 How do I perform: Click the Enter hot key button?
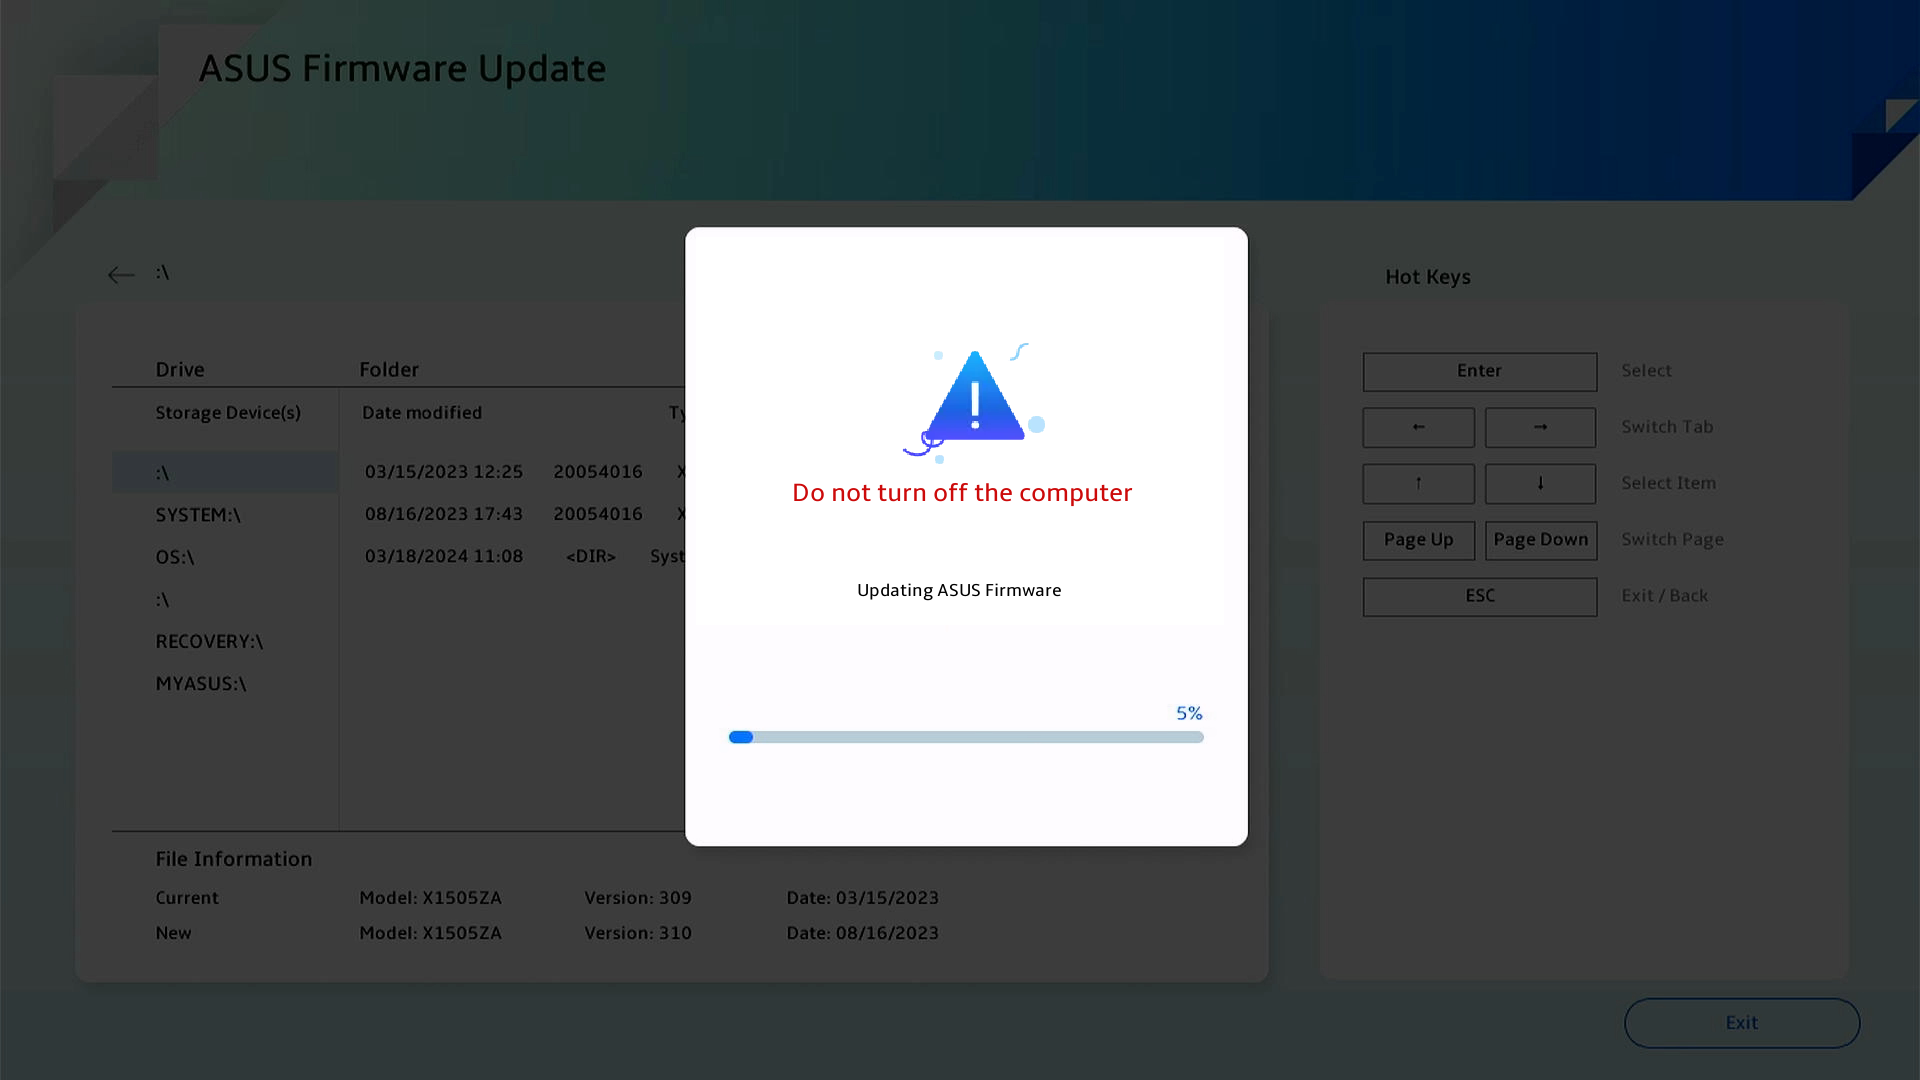[x=1480, y=371]
